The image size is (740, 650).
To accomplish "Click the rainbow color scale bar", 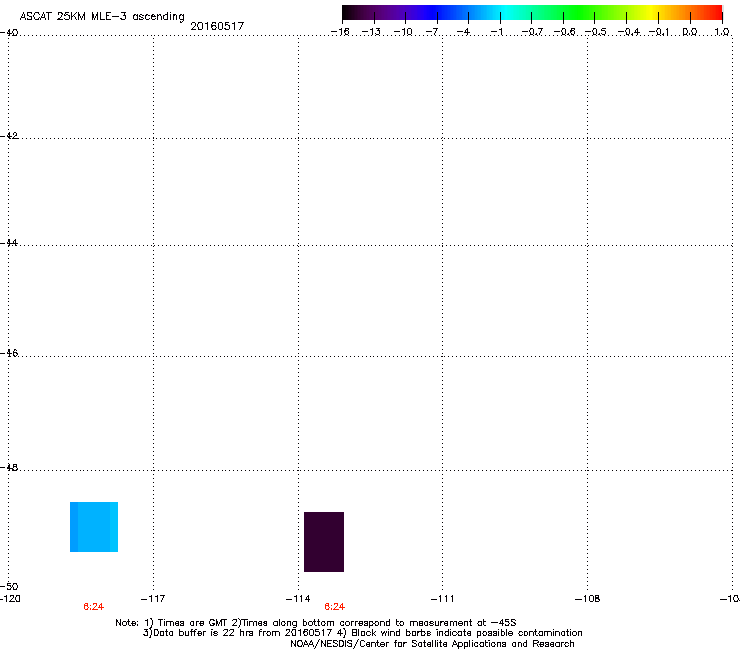I will [x=532, y=13].
